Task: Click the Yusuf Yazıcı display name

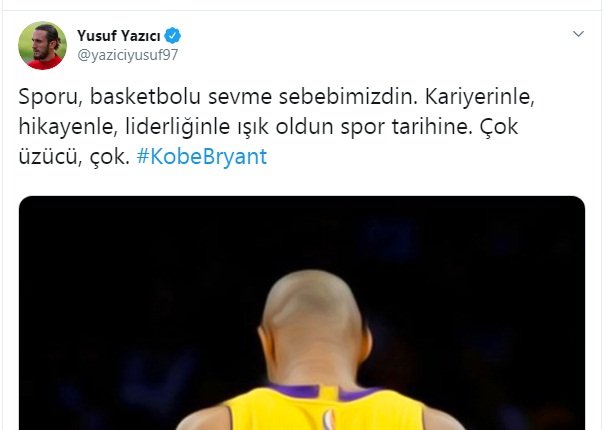Action: tap(119, 36)
